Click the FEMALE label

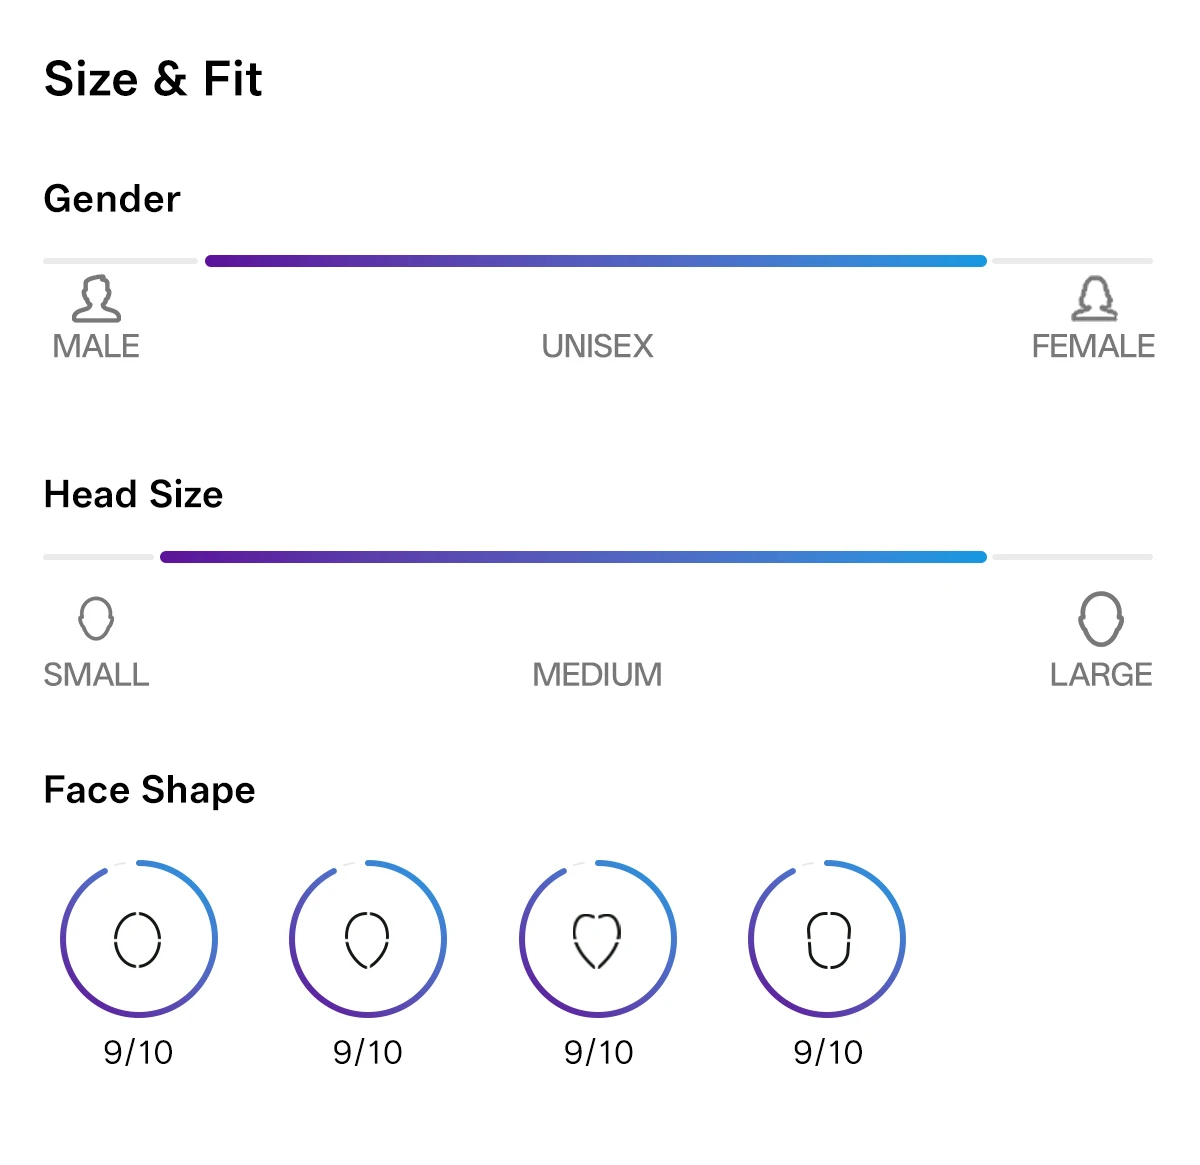coord(1093,347)
